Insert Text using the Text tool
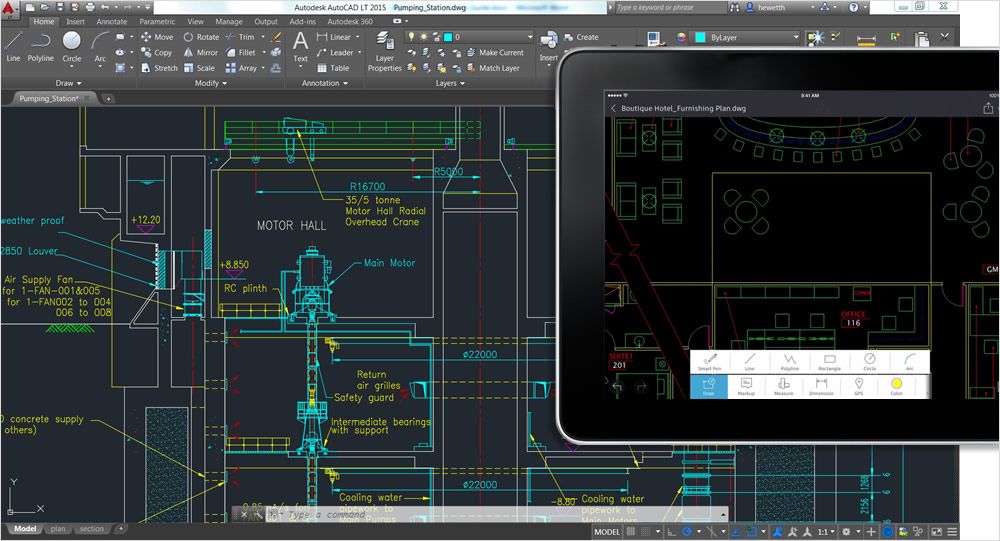Image resolution: width=1000 pixels, height=541 pixels. coord(300,47)
